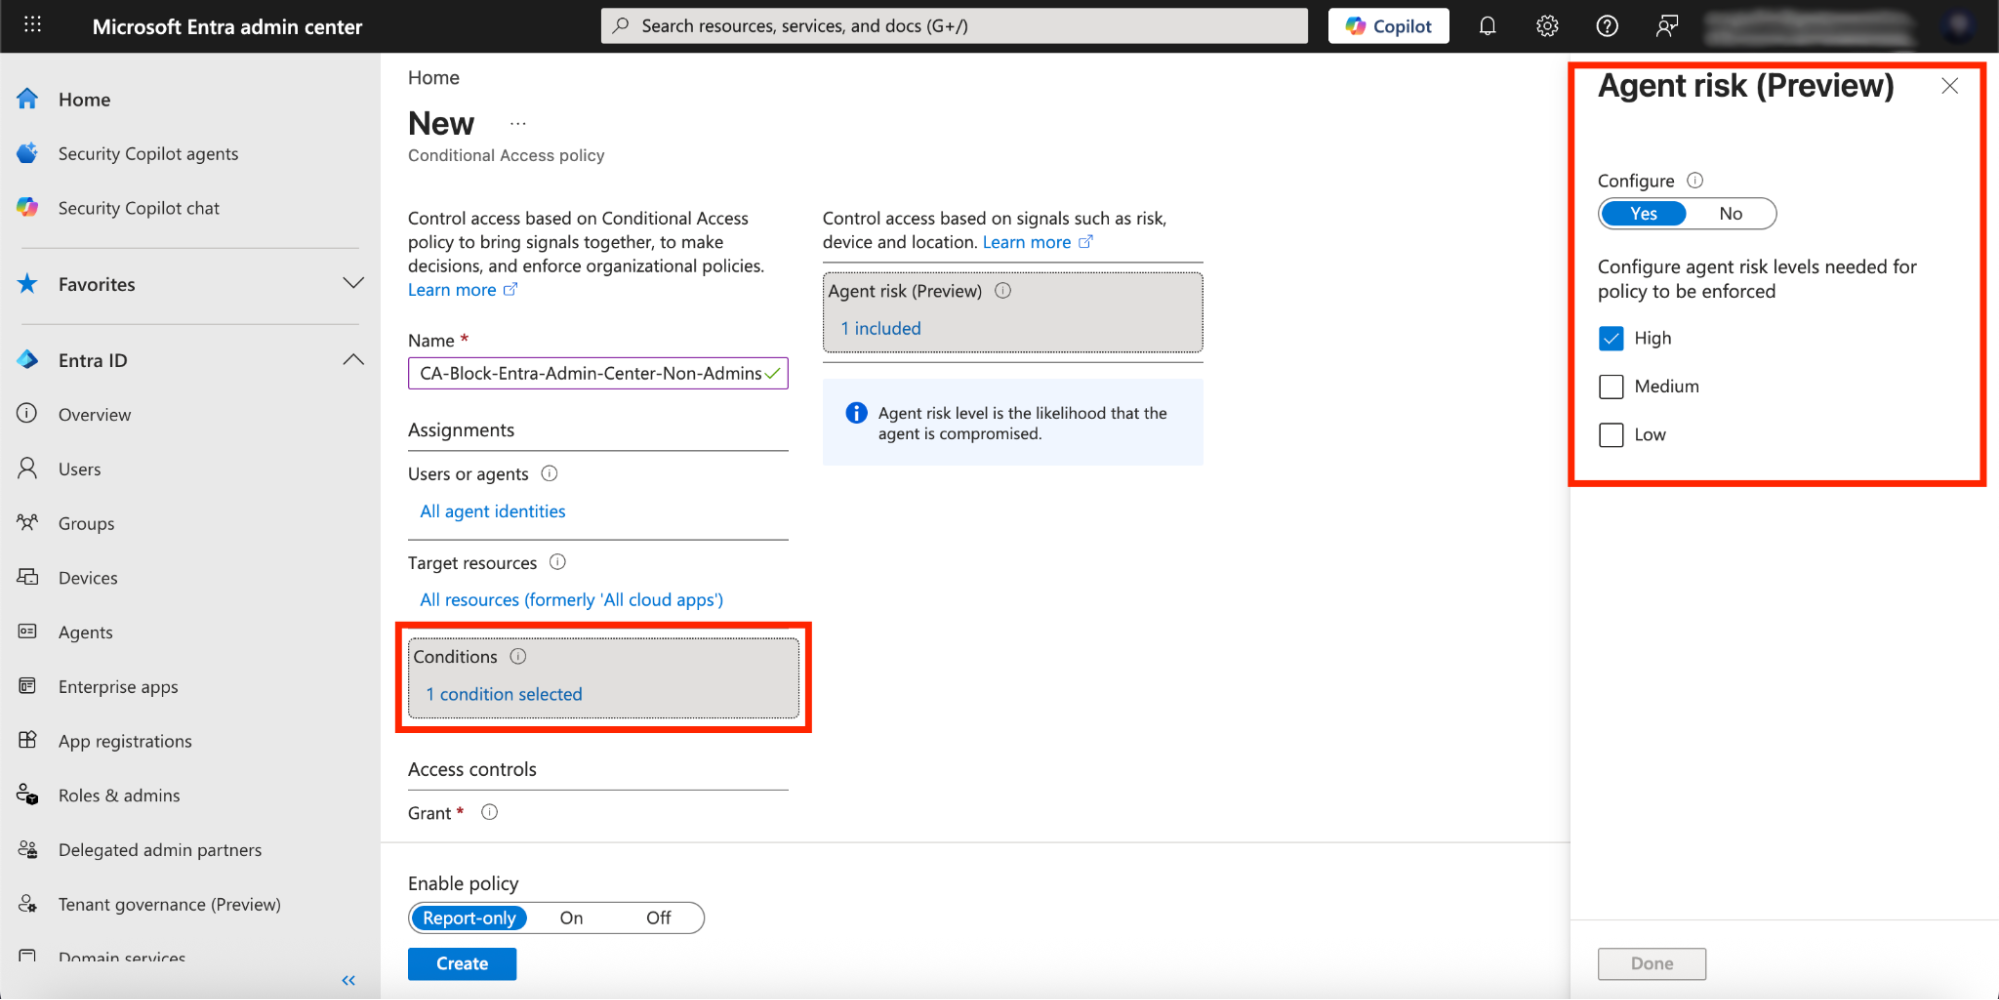1999x1000 pixels.
Task: Click the Security Copilot chat icon
Action: [x=28, y=208]
